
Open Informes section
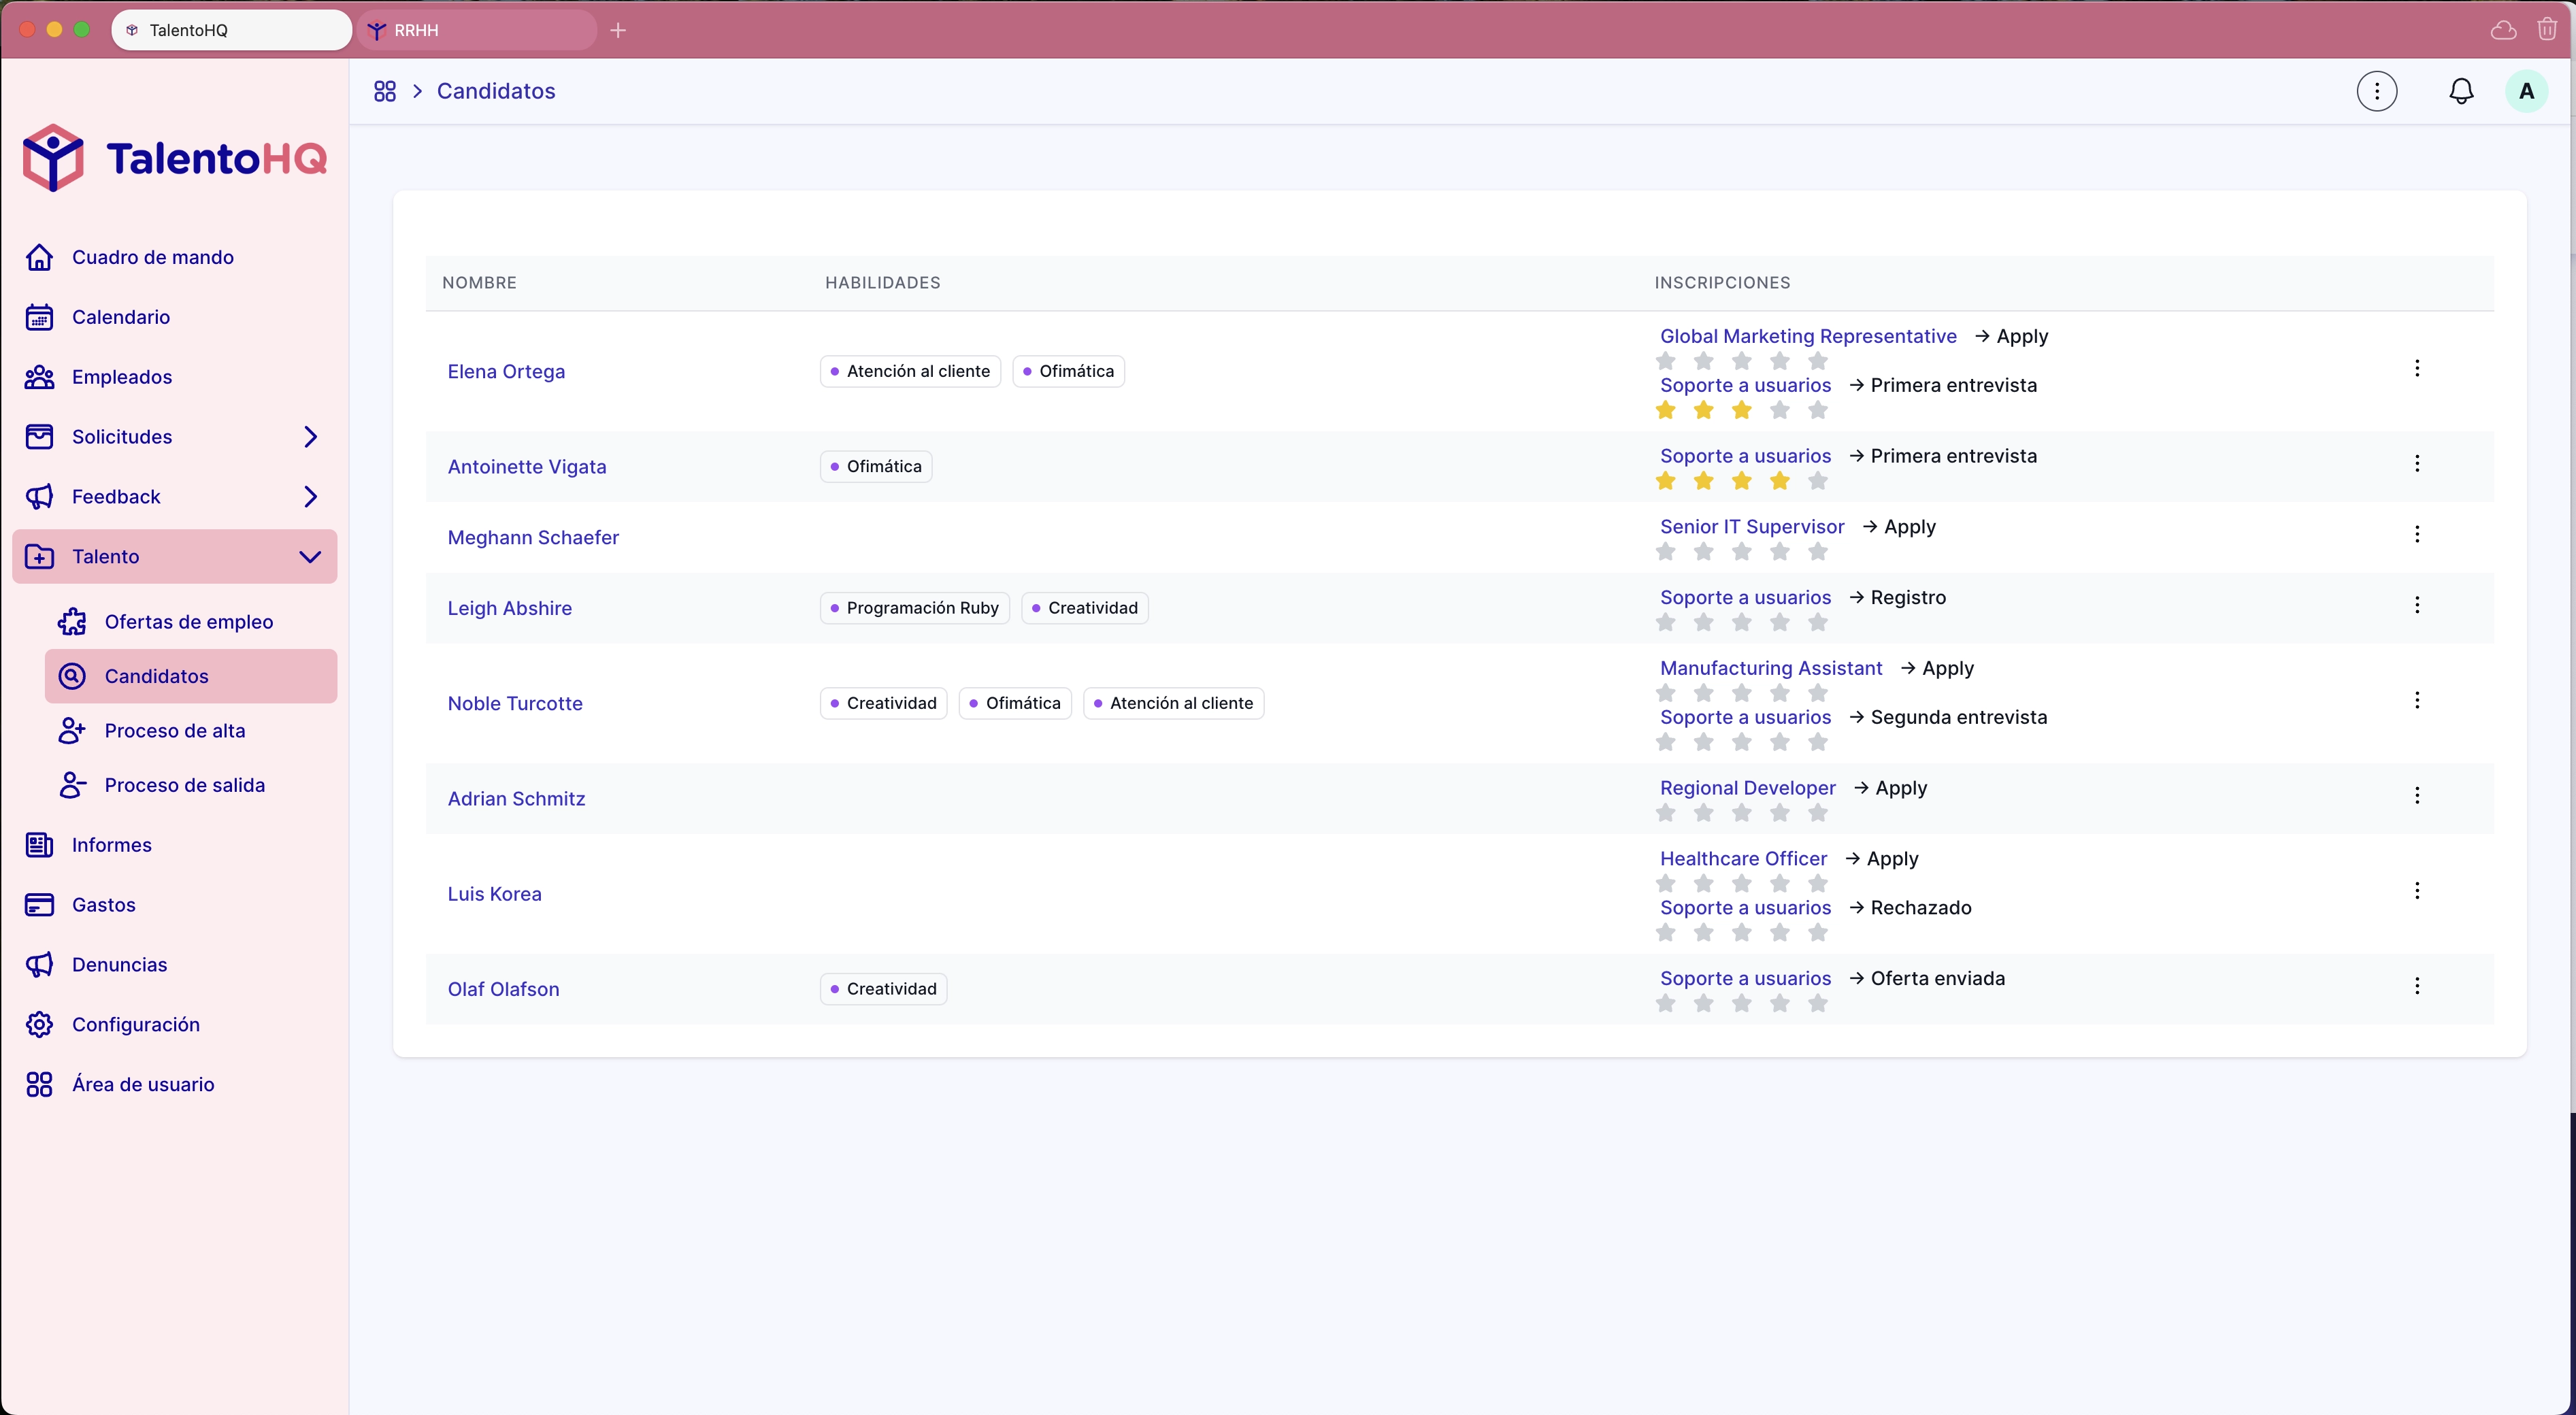[x=110, y=844]
